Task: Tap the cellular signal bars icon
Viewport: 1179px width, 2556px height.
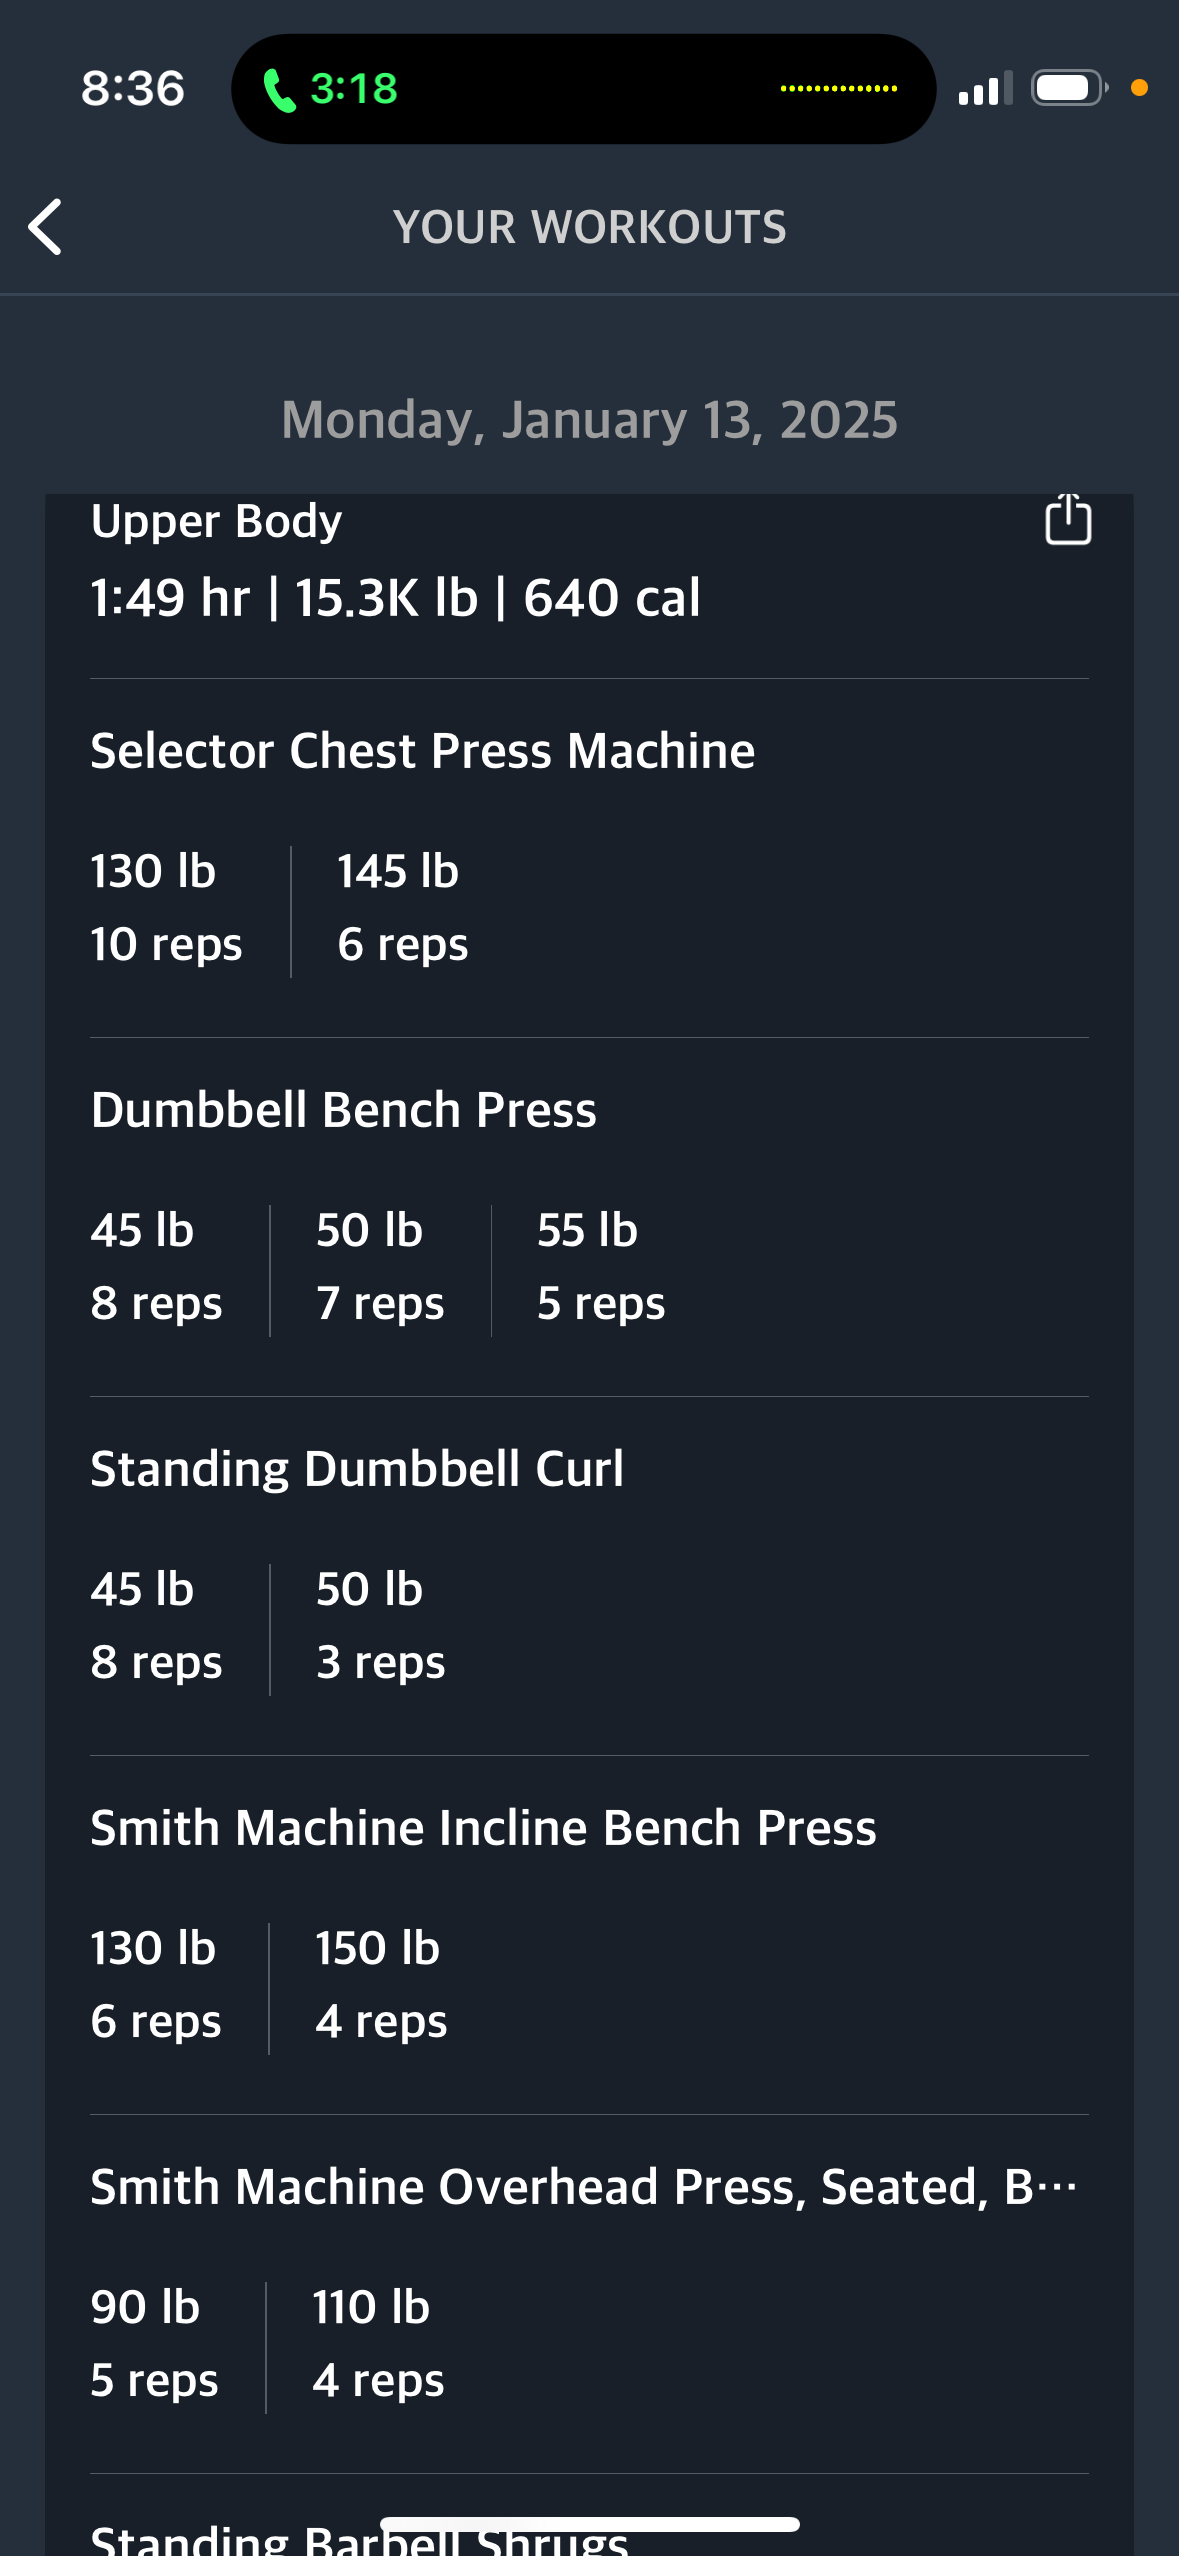Action: point(984,89)
